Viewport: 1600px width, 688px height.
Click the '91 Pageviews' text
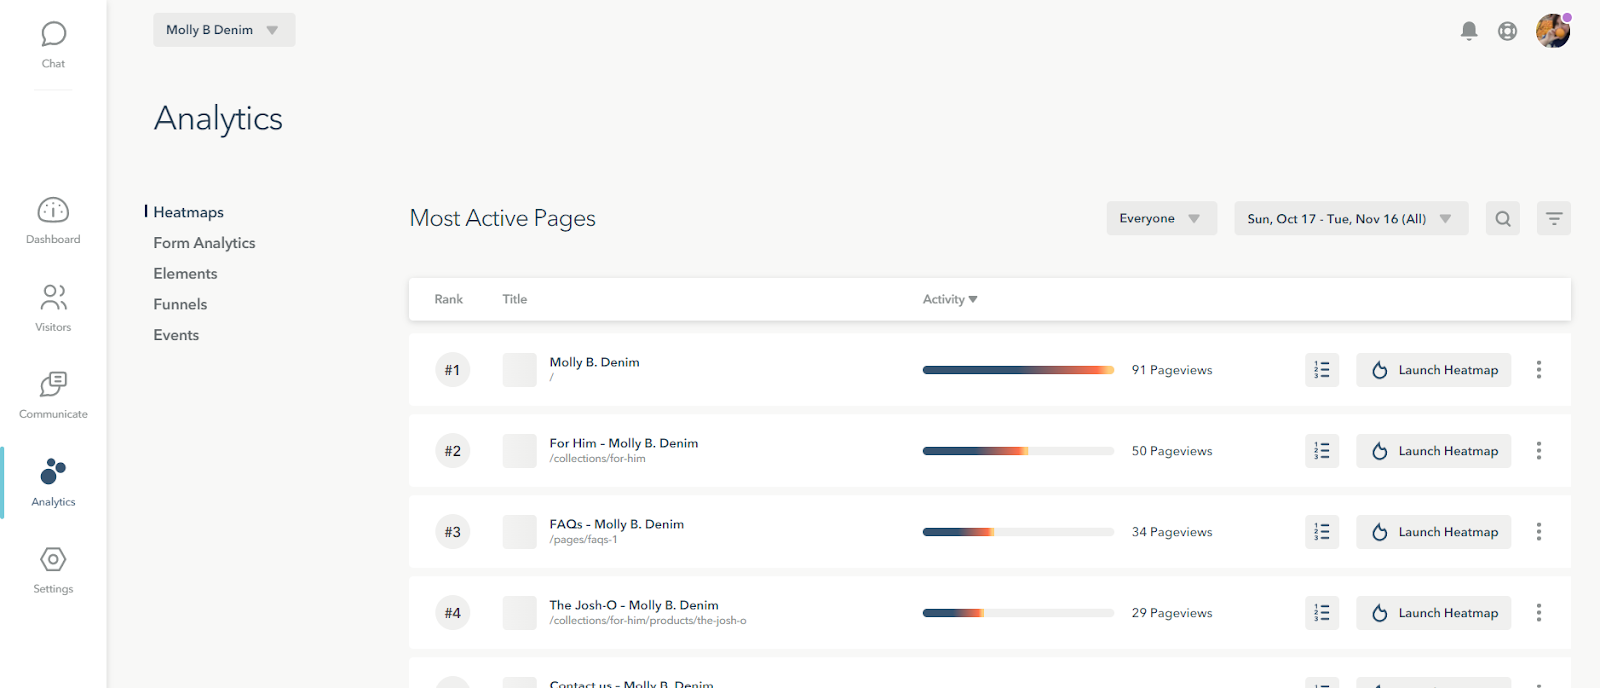tap(1172, 370)
